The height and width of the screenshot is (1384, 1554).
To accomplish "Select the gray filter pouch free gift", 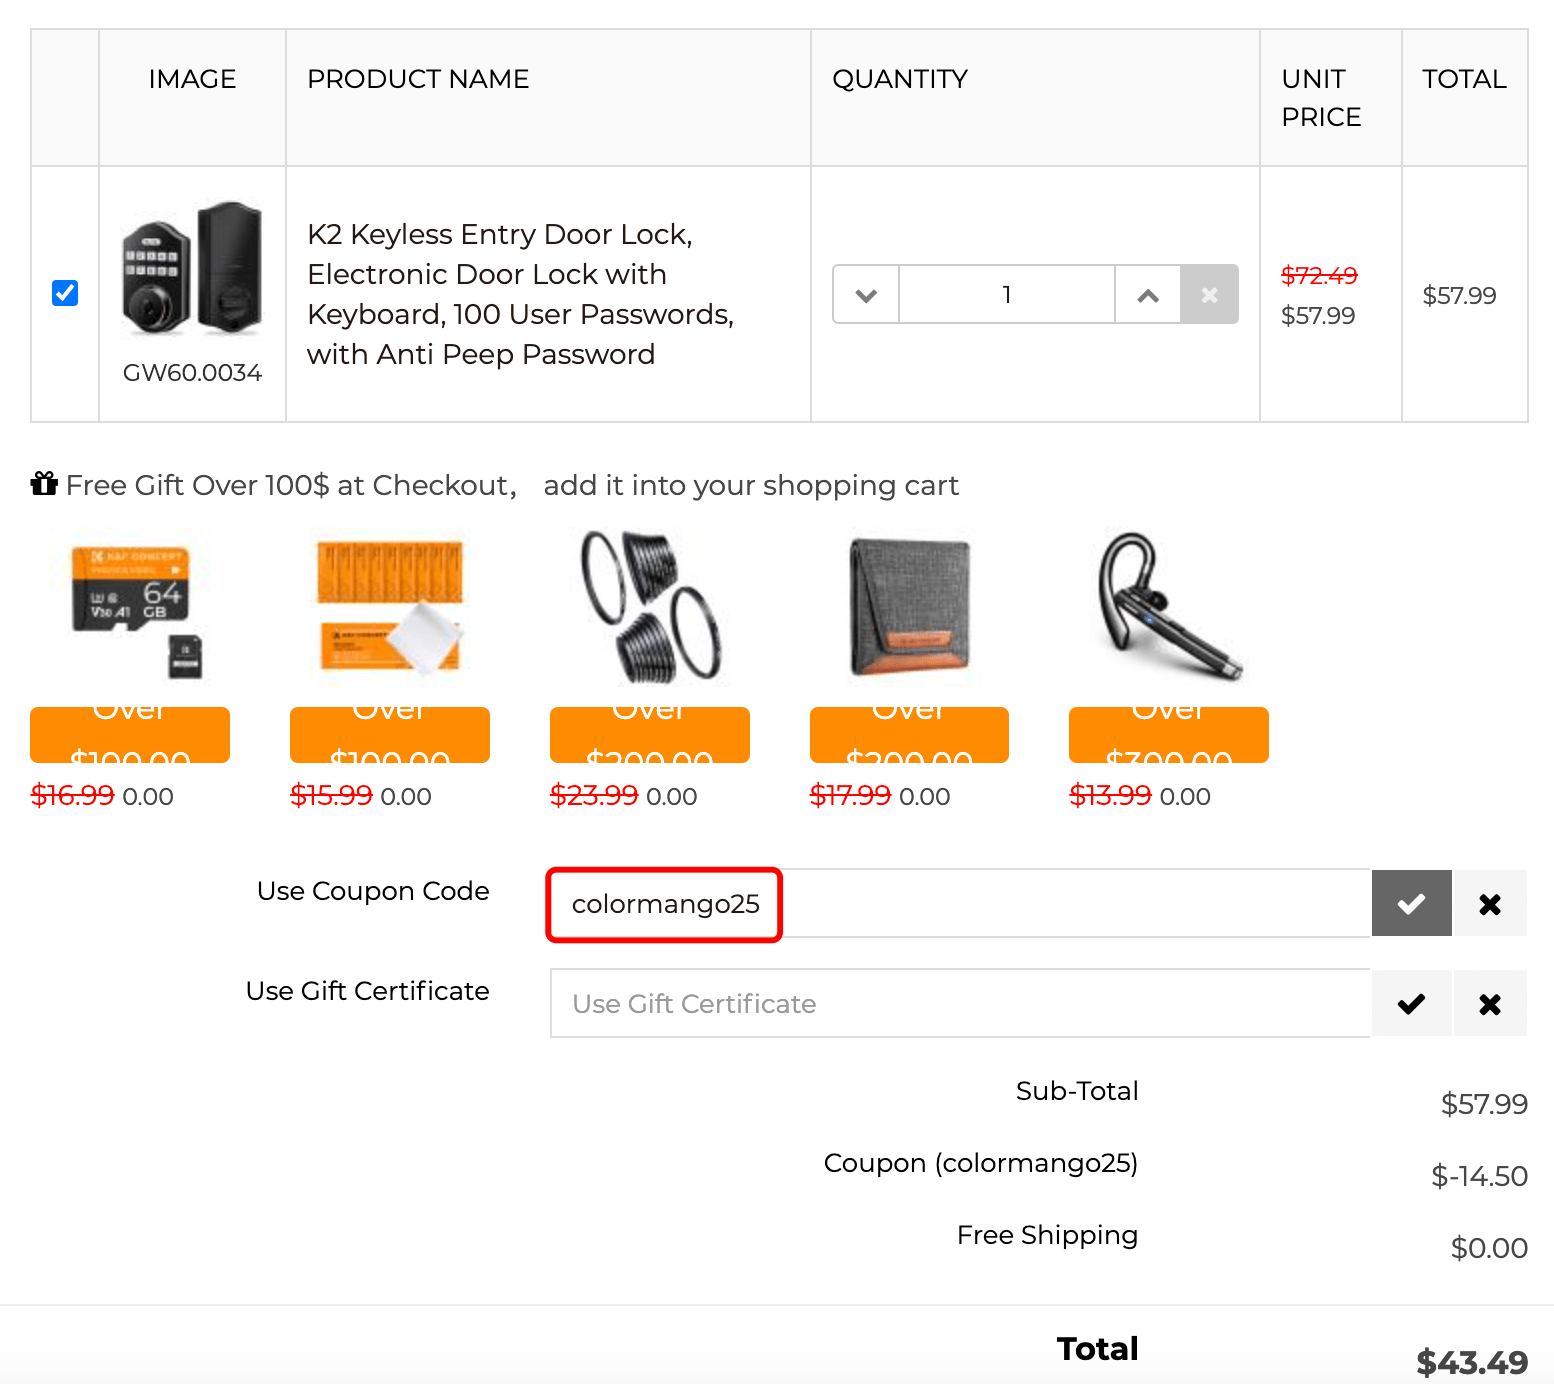I will 909,606.
